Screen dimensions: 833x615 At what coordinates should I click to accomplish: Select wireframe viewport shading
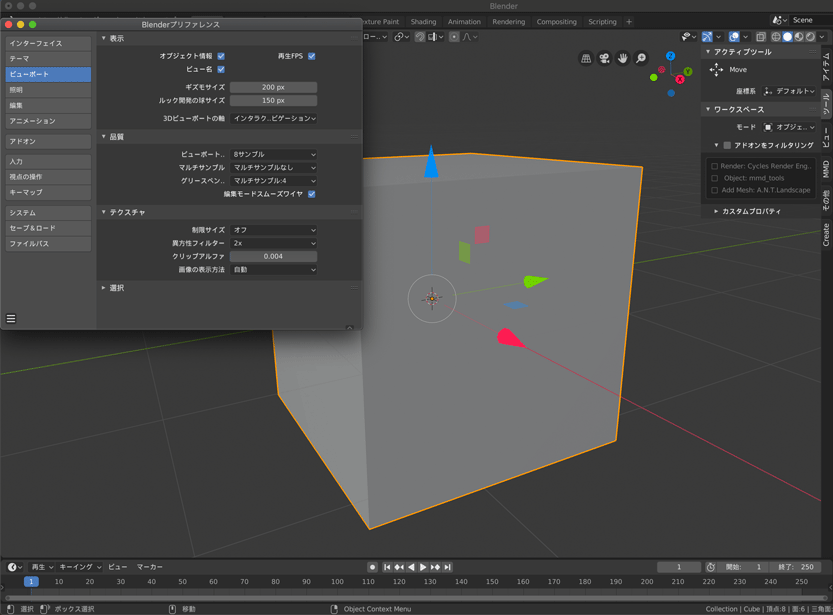tap(776, 37)
